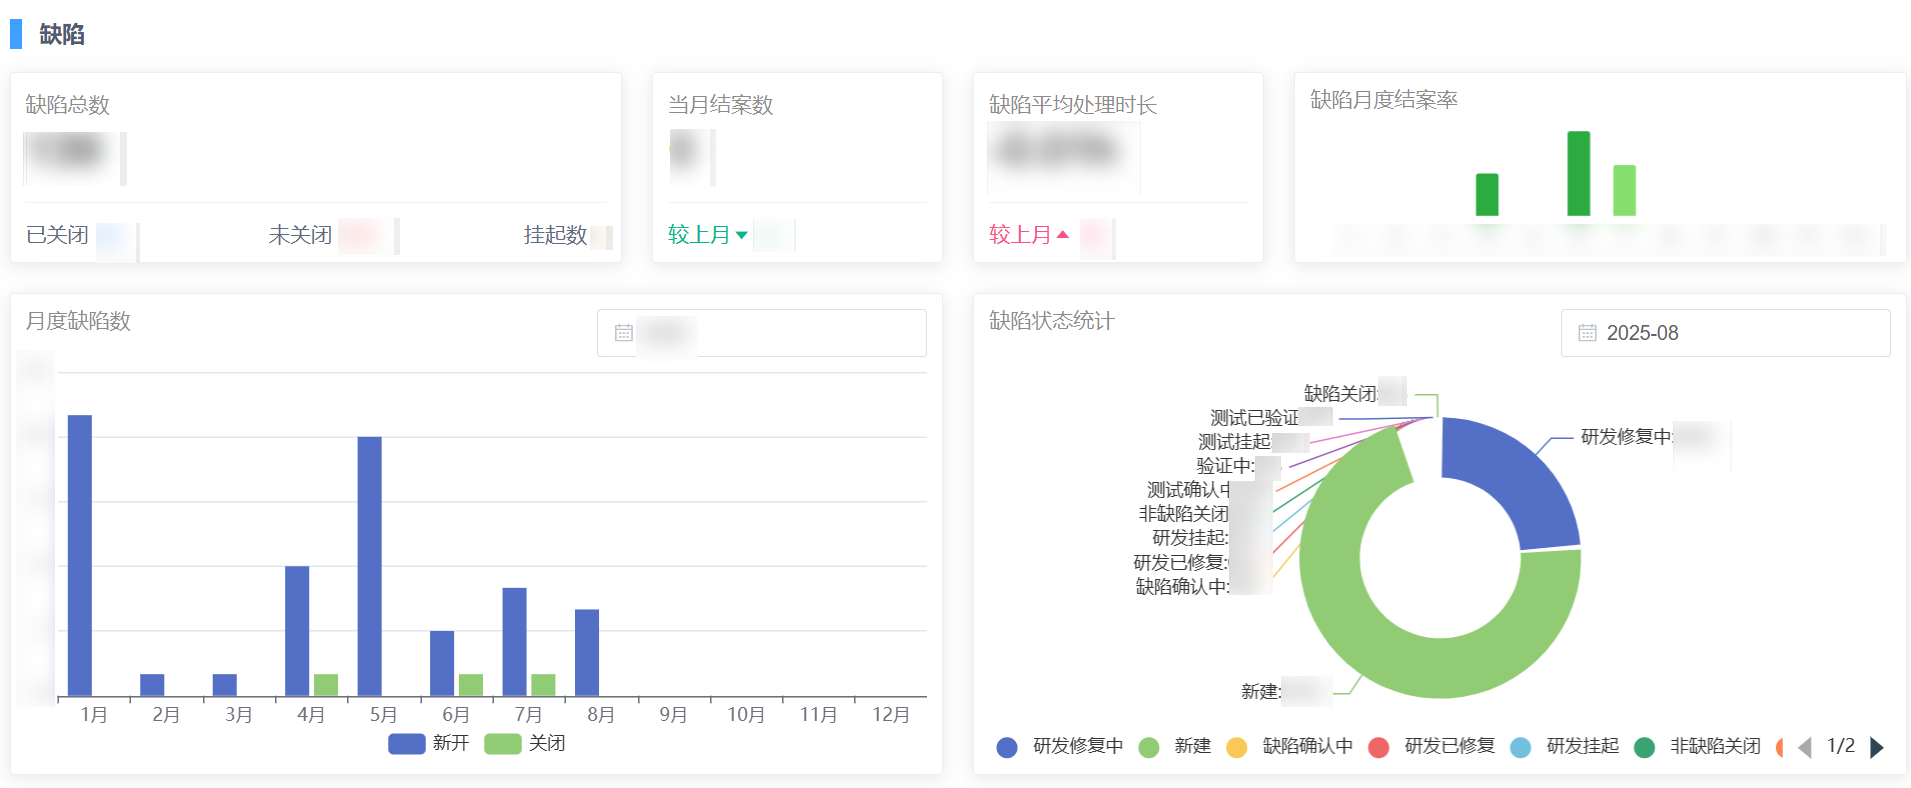Toggle 缺陷确认中 legend item
This screenshot has width=1911, height=788.
click(1290, 746)
